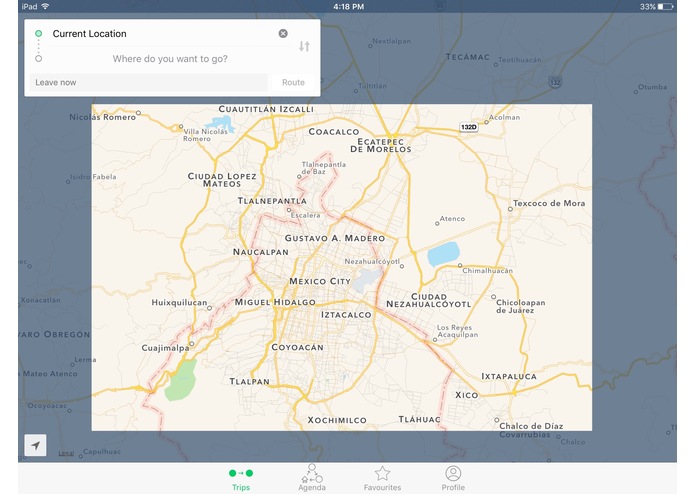The width and height of the screenshot is (695, 494).
Task: Open the "Leave now" time selector
Action: [148, 82]
